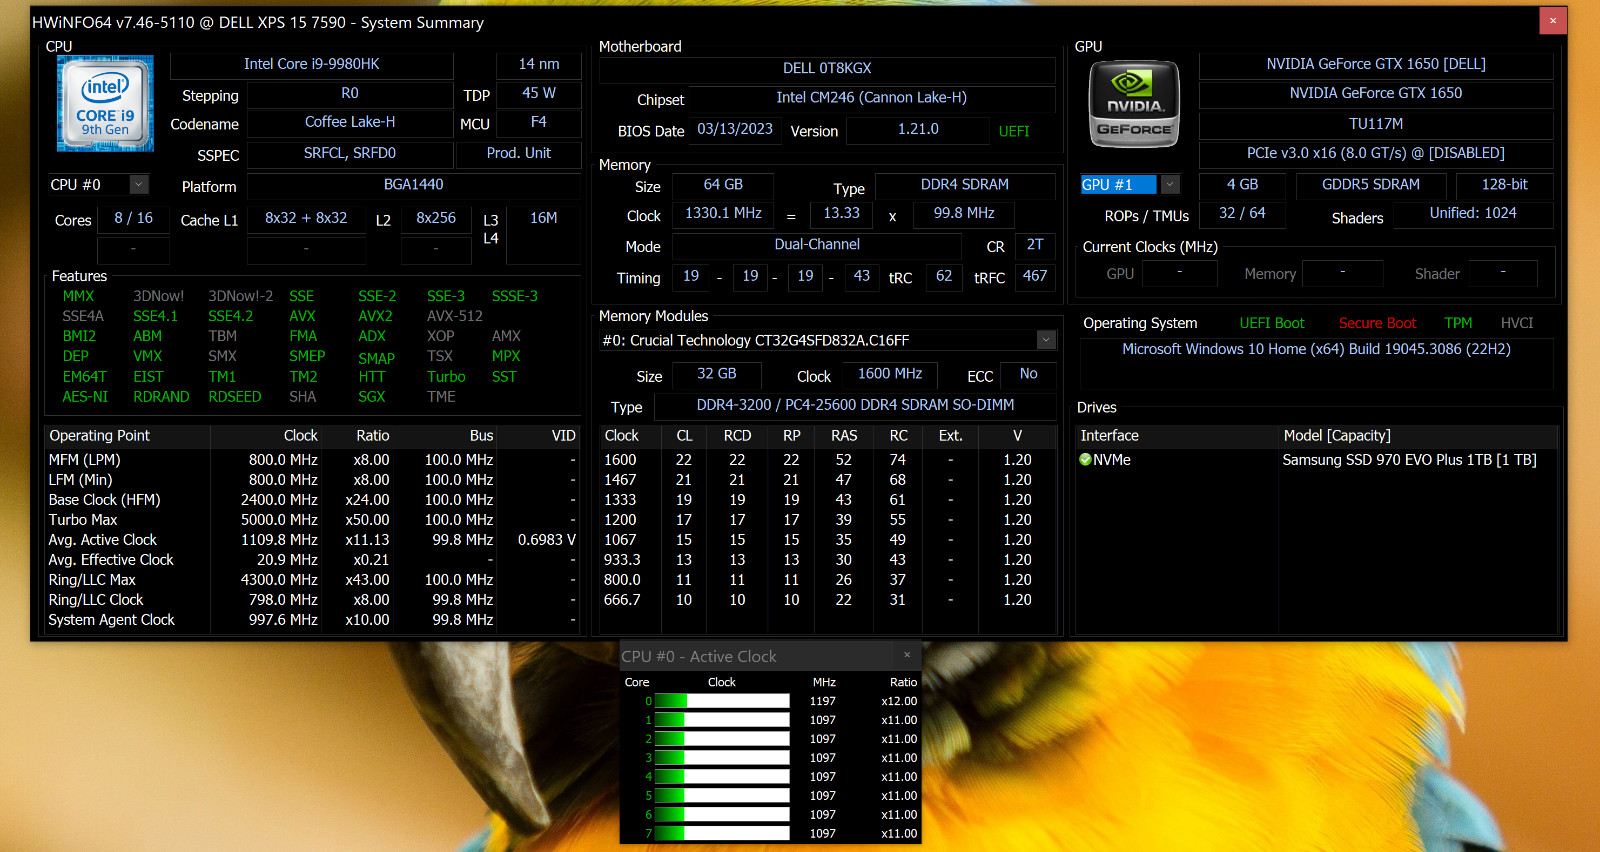The height and width of the screenshot is (852, 1600).
Task: Click the Intel Core i9-9980HK name field
Action: coord(312,65)
